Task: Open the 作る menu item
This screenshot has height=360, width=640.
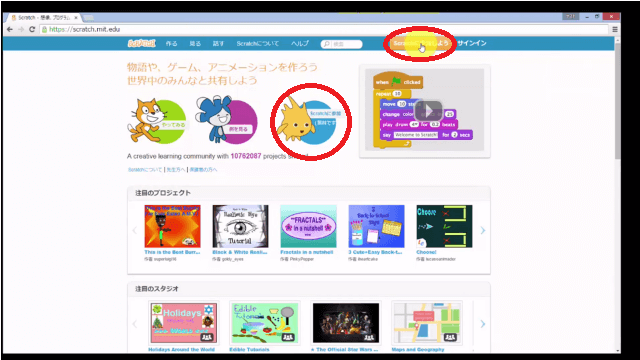Action: [171, 43]
